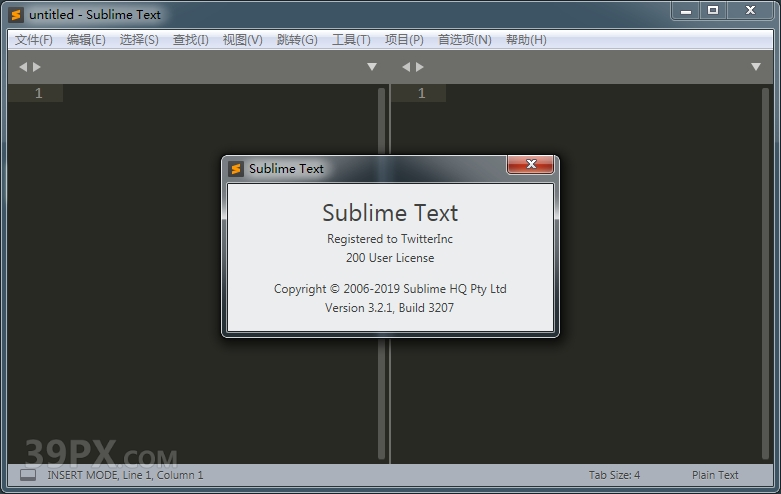The width and height of the screenshot is (781, 494).
Task: Click the Copyright 2006-2019 Sublime HQ line
Action: [x=390, y=289]
